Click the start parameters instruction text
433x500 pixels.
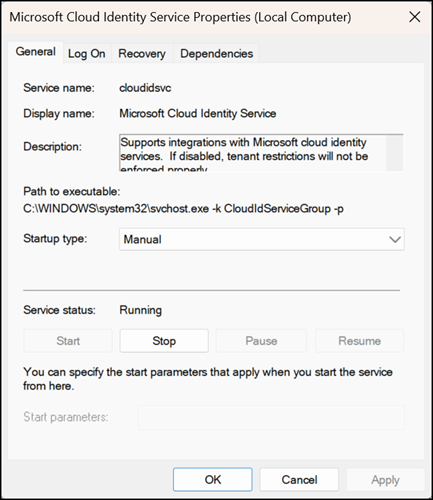tap(208, 379)
